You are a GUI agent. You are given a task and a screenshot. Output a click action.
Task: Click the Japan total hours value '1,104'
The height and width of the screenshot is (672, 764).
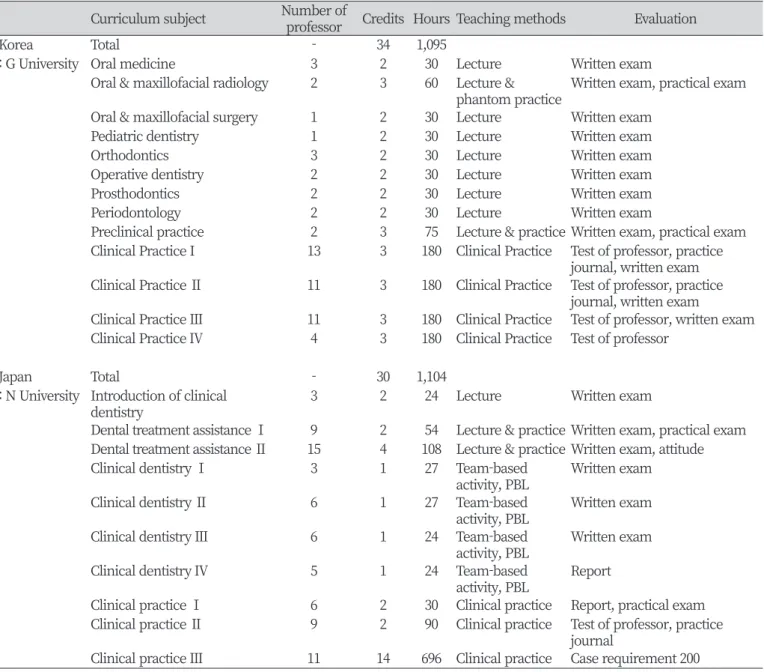pyautogui.click(x=431, y=377)
